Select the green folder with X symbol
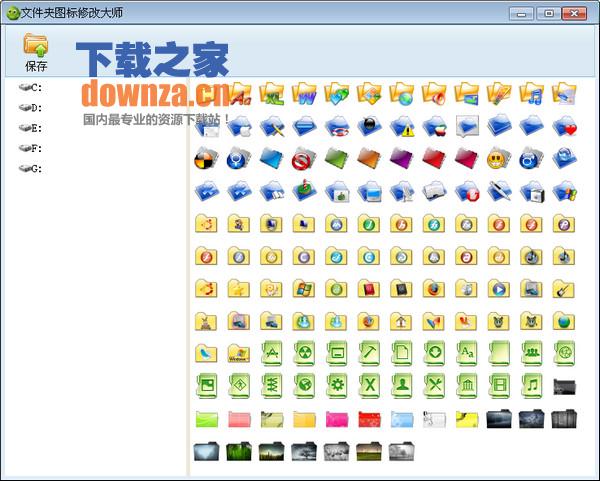The width and height of the screenshot is (600, 481). coord(369,386)
